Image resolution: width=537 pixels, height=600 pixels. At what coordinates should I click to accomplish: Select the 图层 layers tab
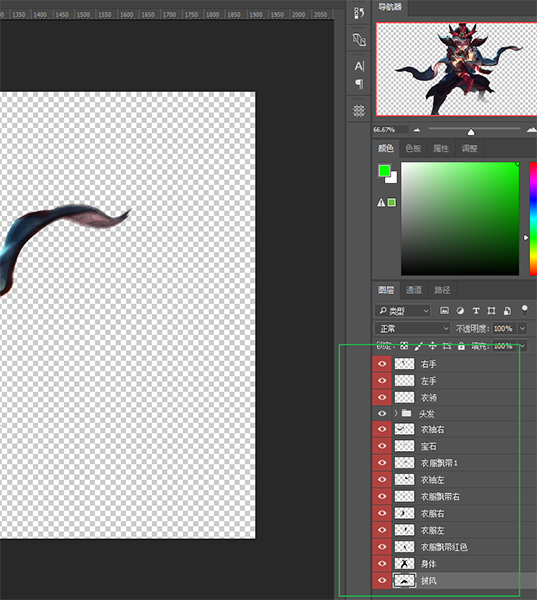386,290
